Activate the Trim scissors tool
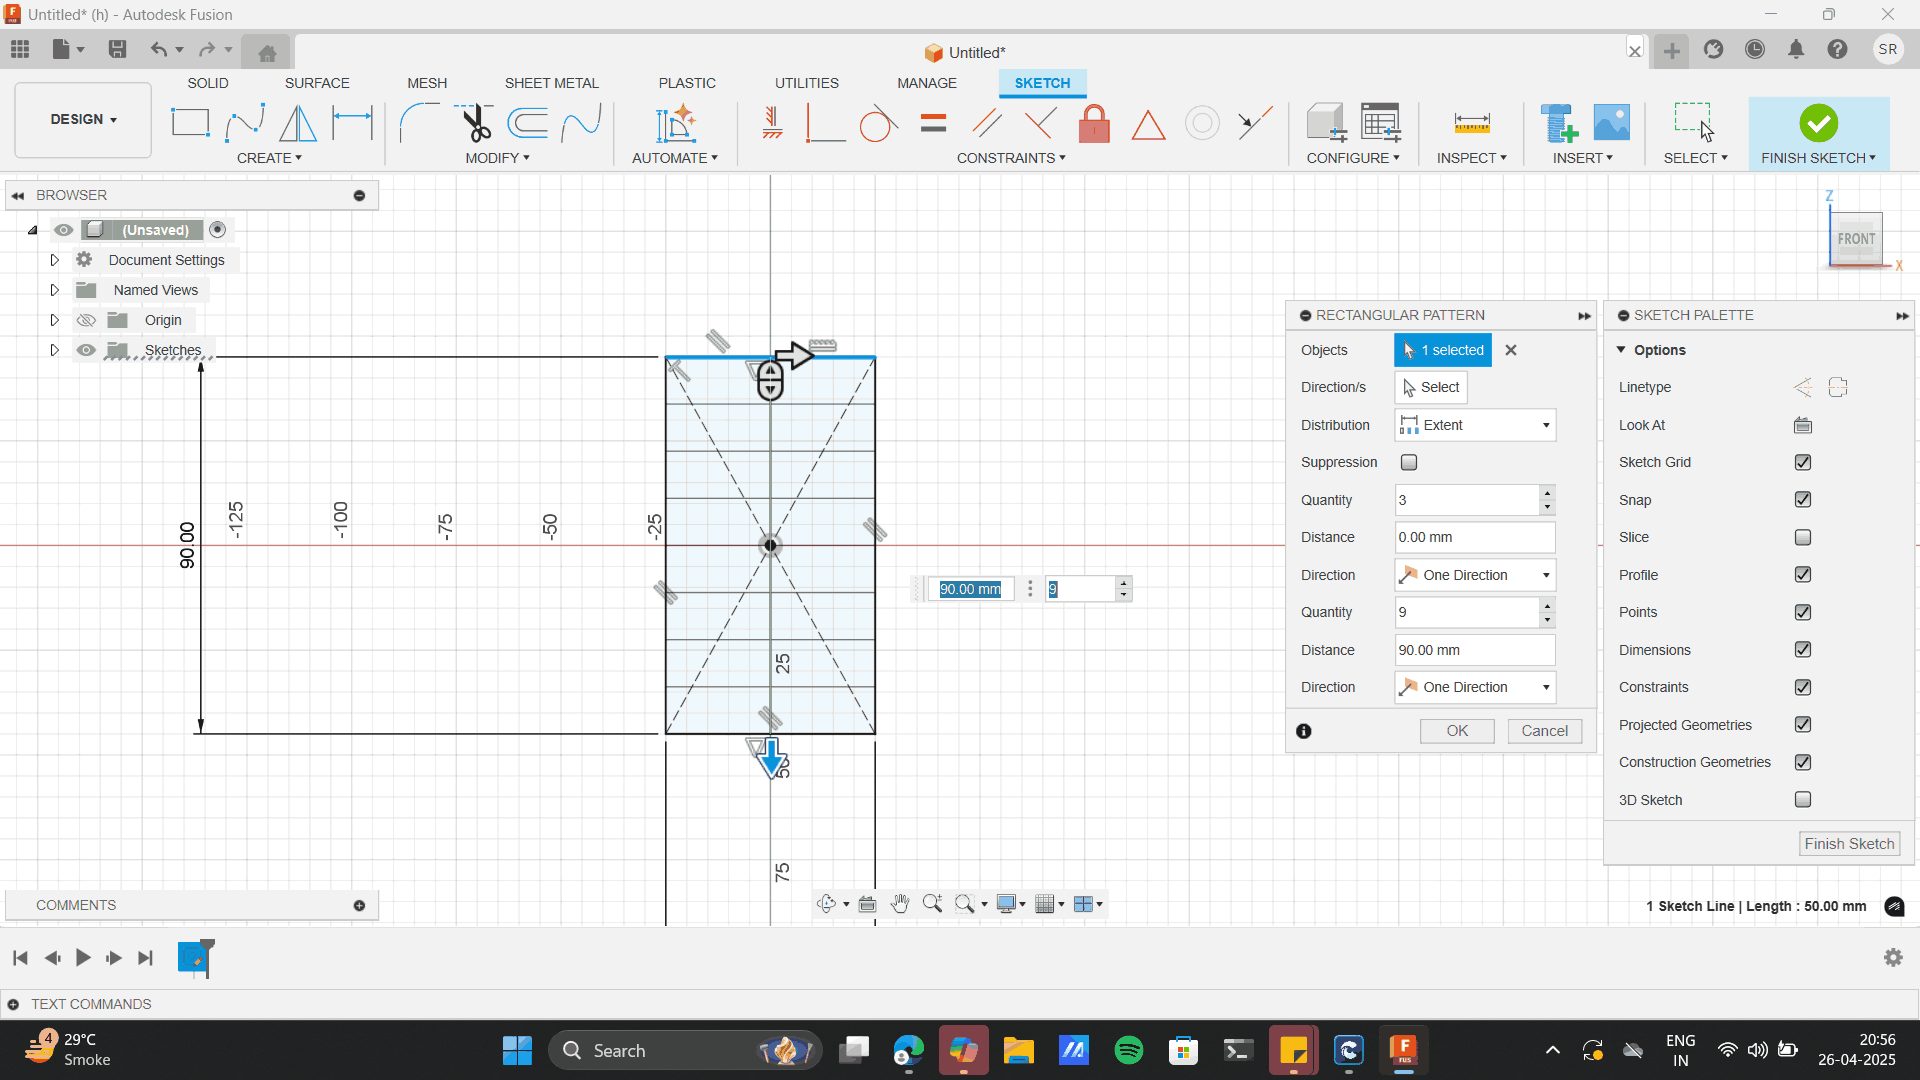Screen dimensions: 1920x1080 click(474, 123)
